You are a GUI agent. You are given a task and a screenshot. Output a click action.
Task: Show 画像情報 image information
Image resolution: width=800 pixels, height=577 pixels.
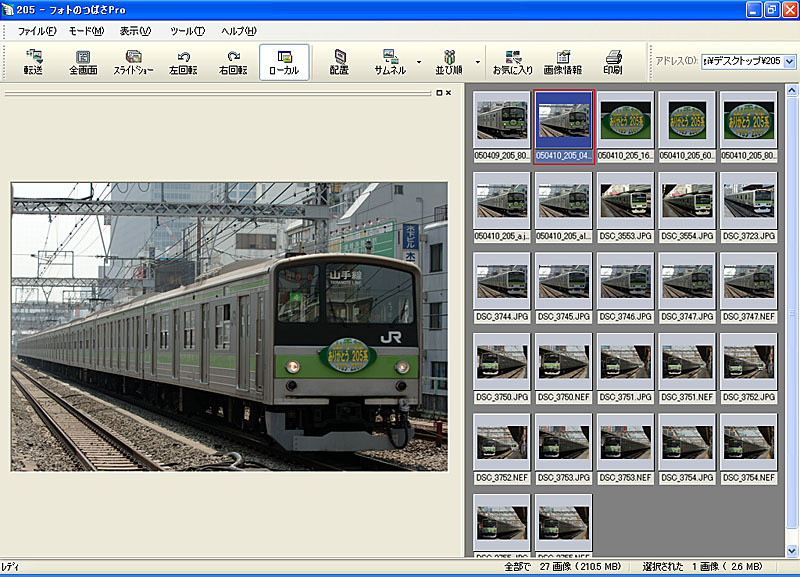pos(563,62)
